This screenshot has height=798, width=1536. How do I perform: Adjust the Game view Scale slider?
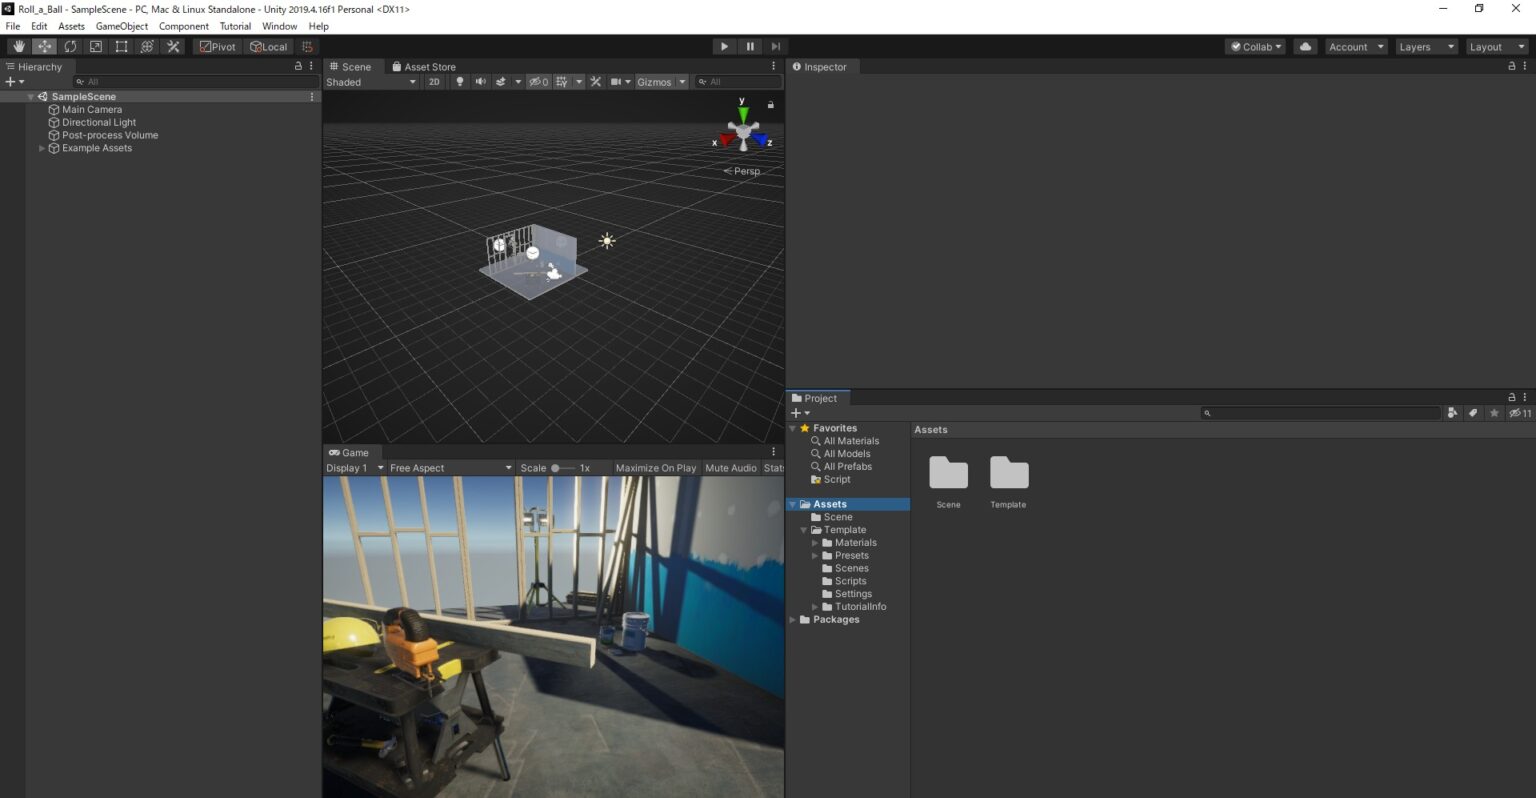tap(563, 468)
